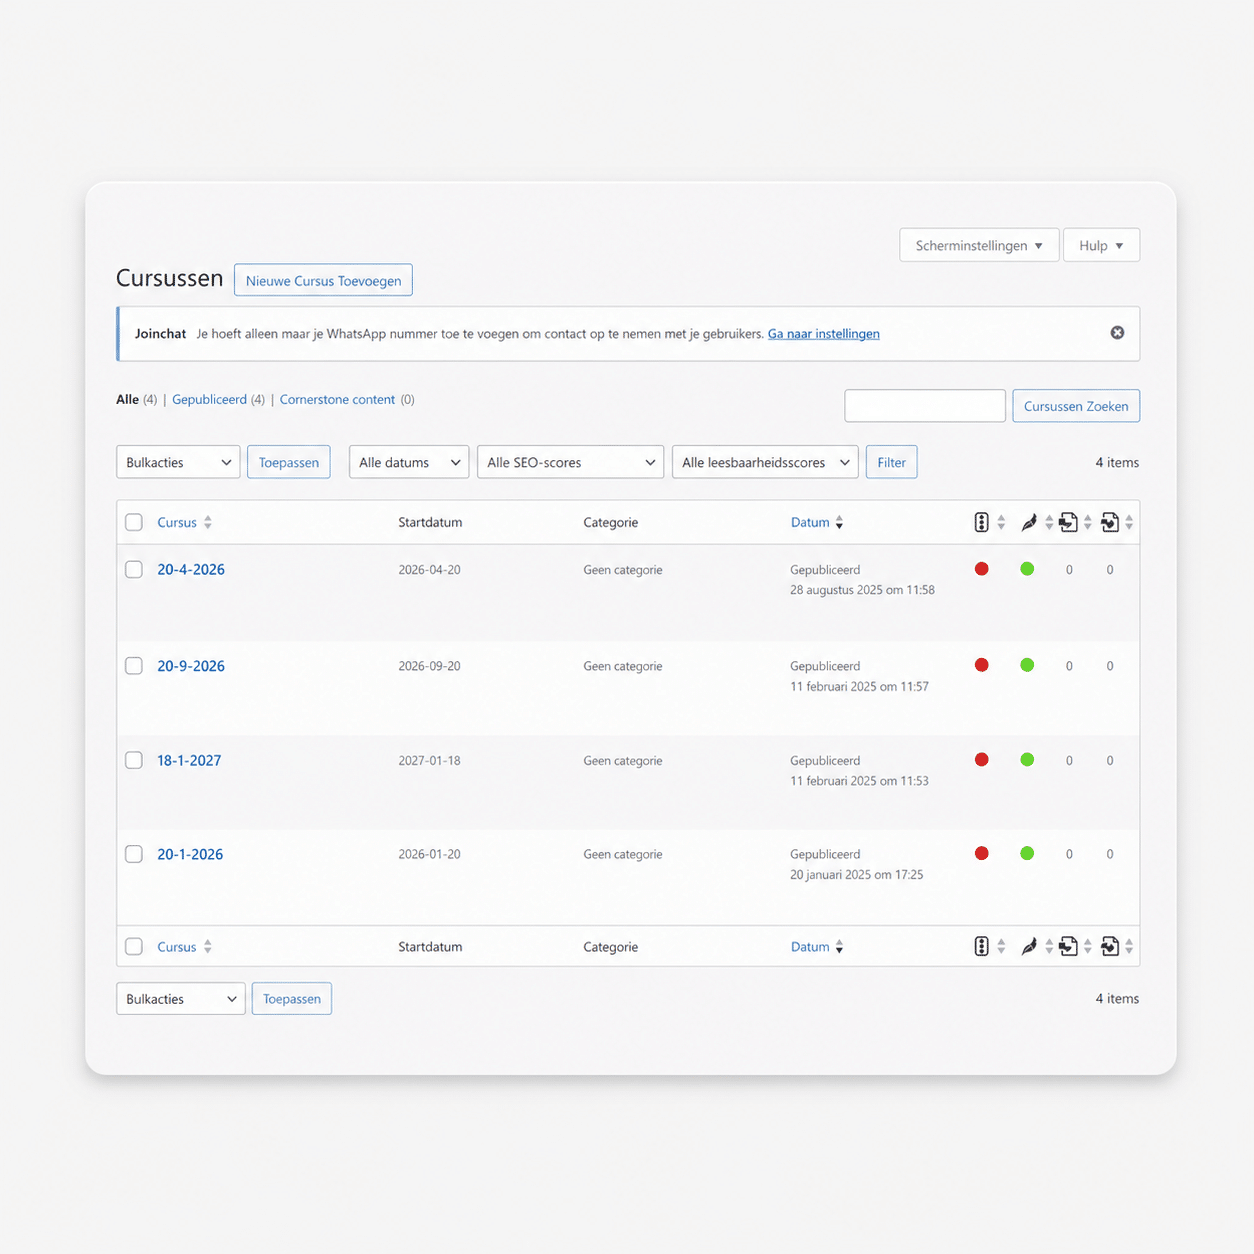Viewport: 1254px width, 1254px height.
Task: Expand the Alle datums dropdown
Action: (x=408, y=462)
